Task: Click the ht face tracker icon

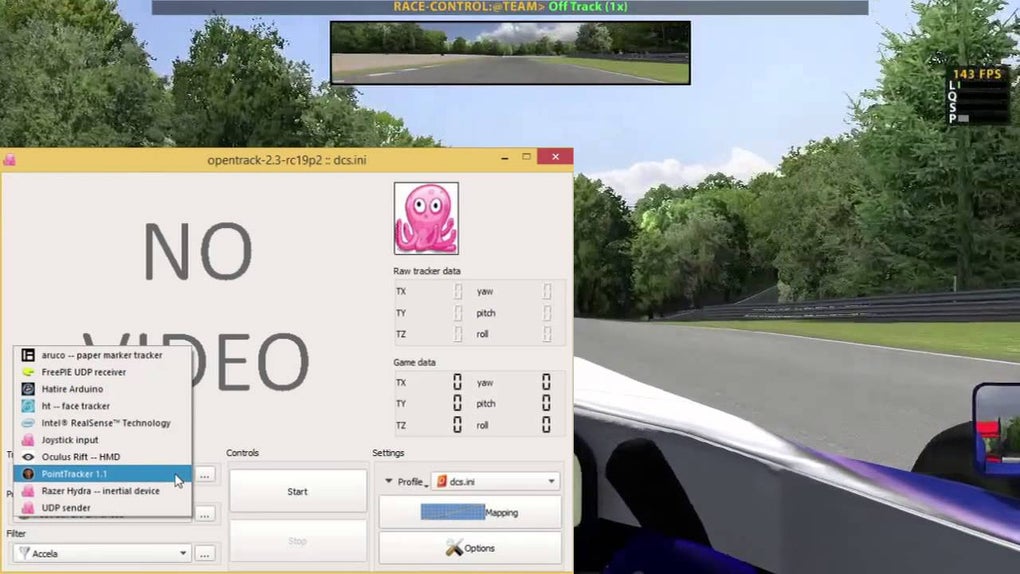Action: click(x=28, y=406)
